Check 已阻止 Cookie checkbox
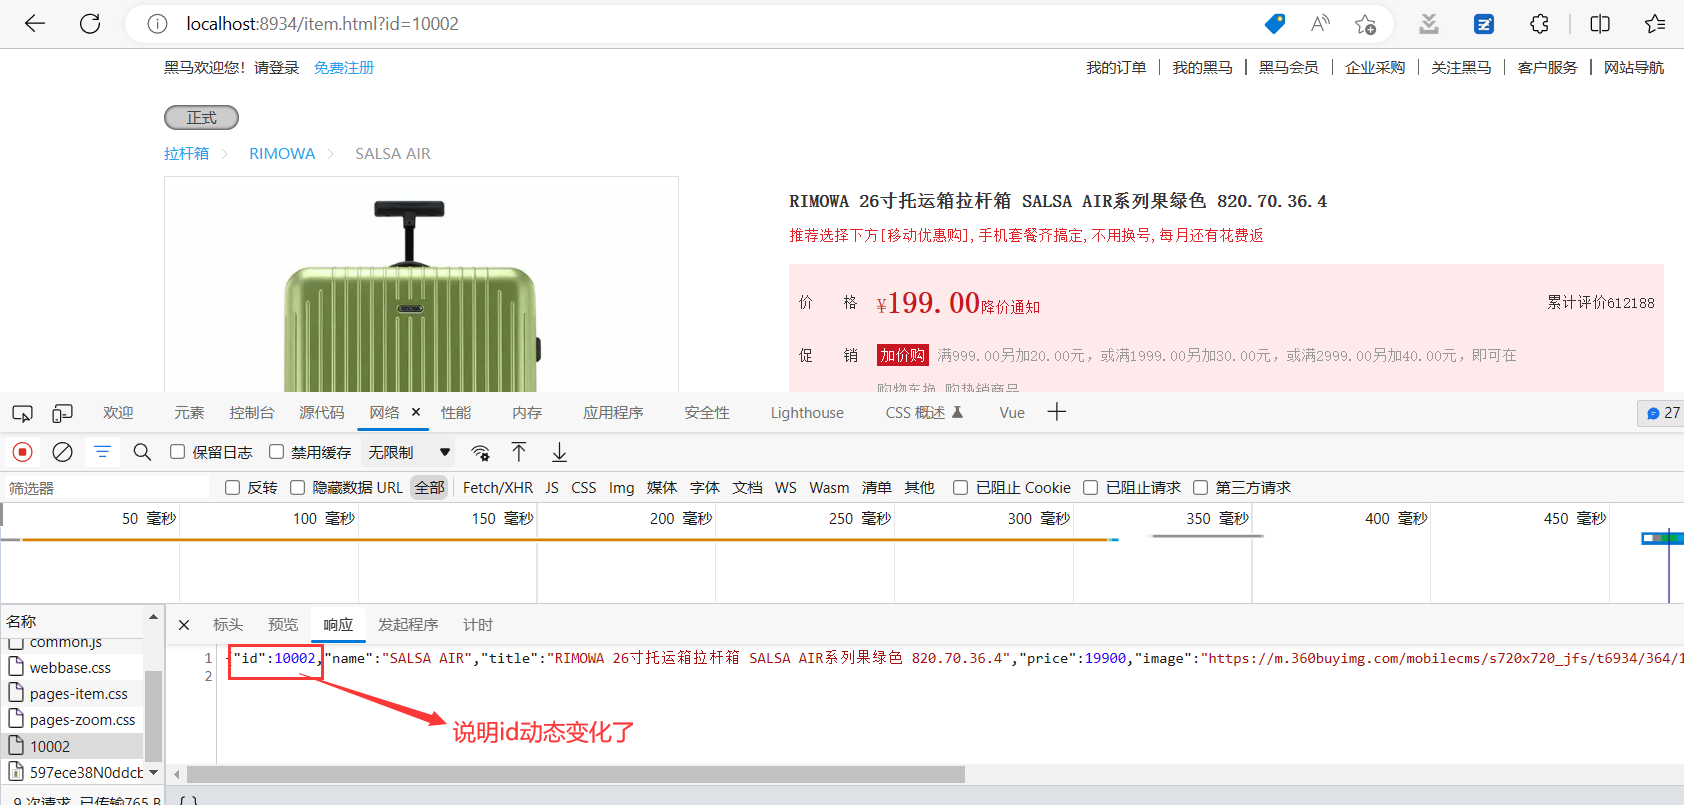Screen dimensions: 1684x805 (x=960, y=487)
